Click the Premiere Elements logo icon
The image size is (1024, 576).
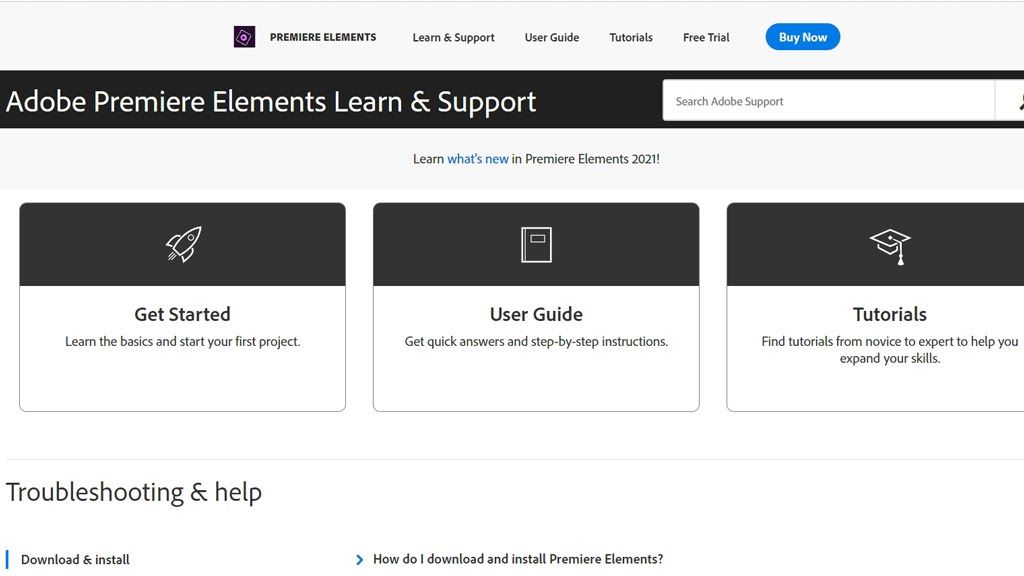coord(244,37)
